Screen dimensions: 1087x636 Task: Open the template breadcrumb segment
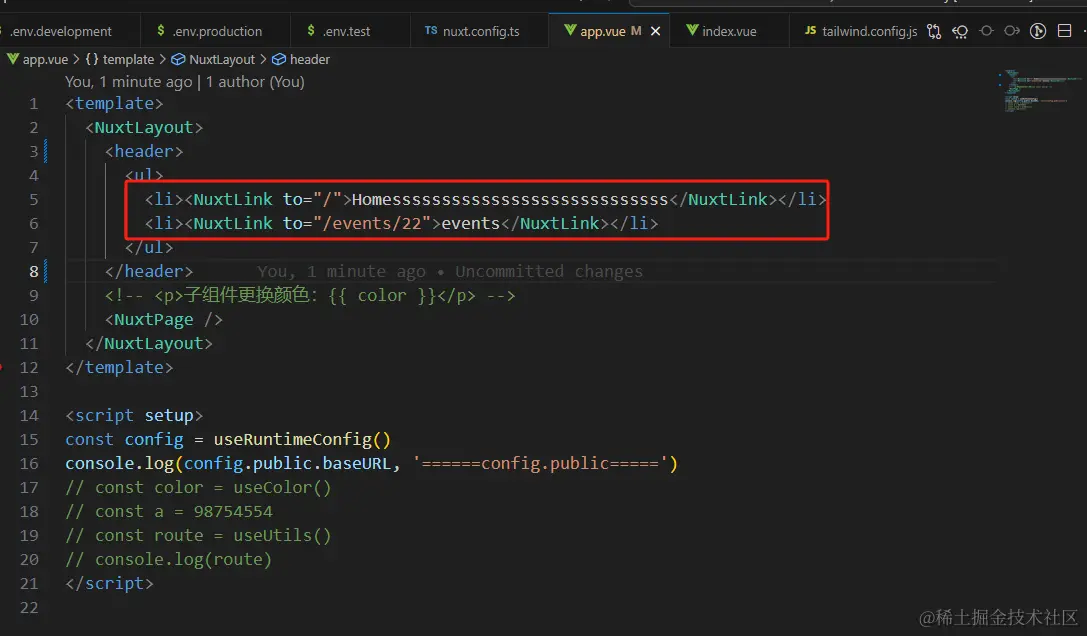coord(120,60)
